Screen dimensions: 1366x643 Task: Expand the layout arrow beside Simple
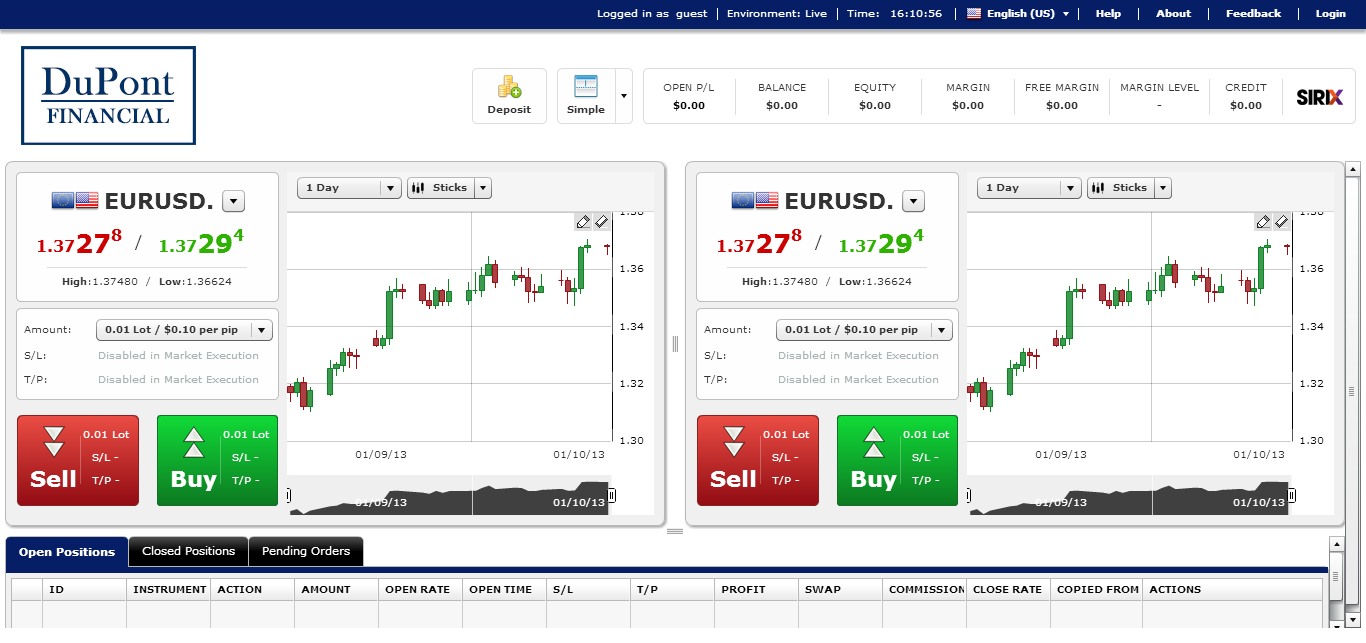624,96
